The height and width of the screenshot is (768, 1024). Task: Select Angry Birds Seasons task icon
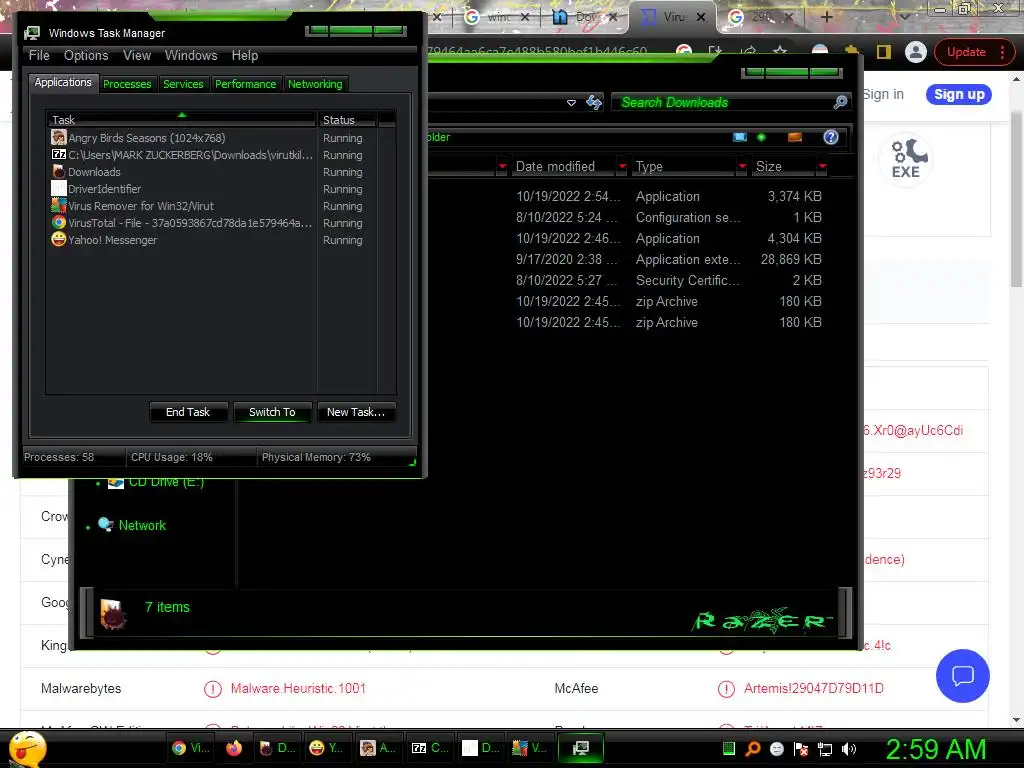[x=59, y=138]
